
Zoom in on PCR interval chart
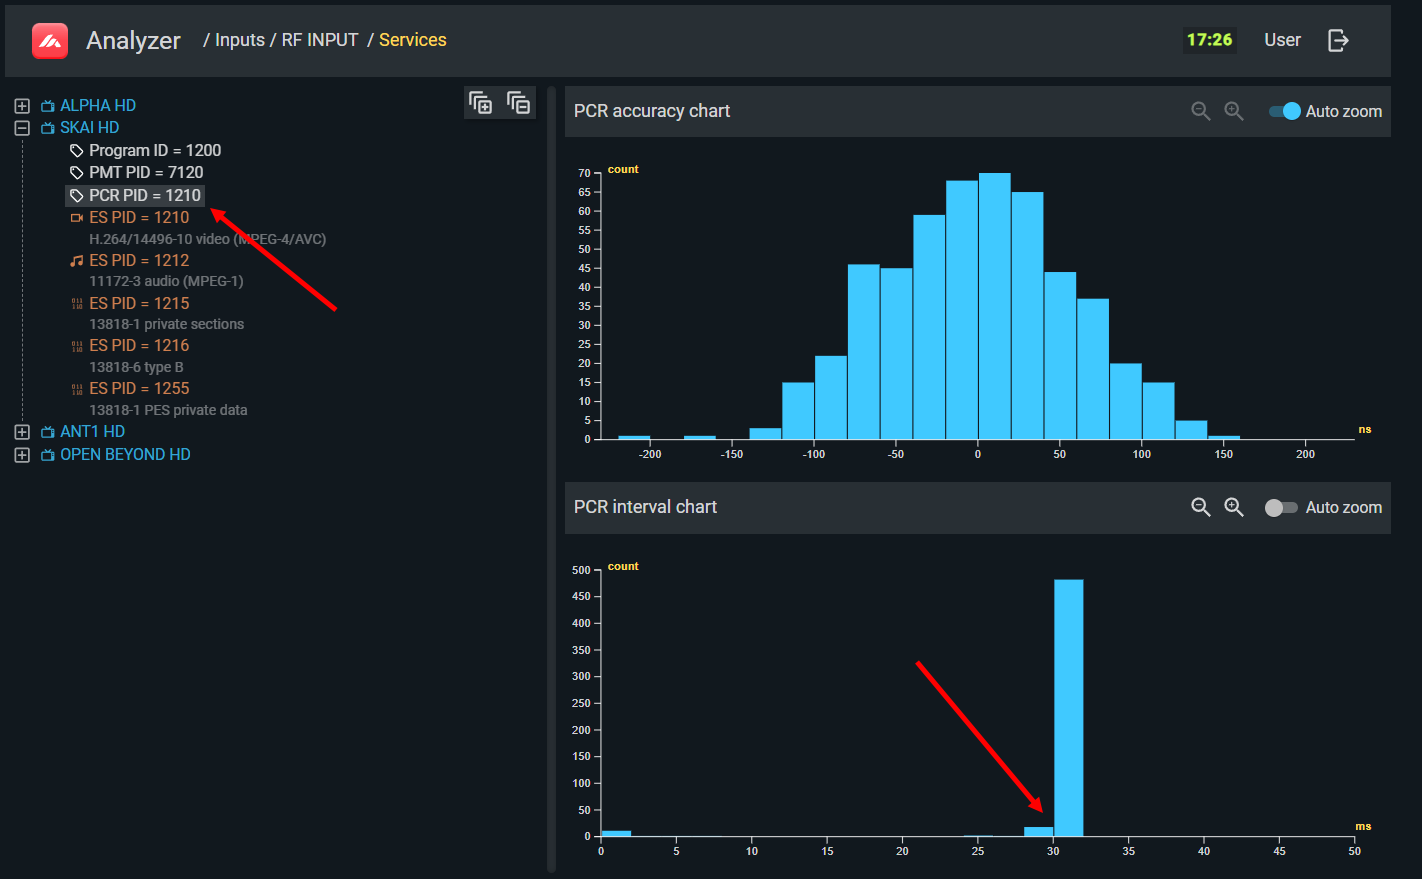pyautogui.click(x=1234, y=507)
